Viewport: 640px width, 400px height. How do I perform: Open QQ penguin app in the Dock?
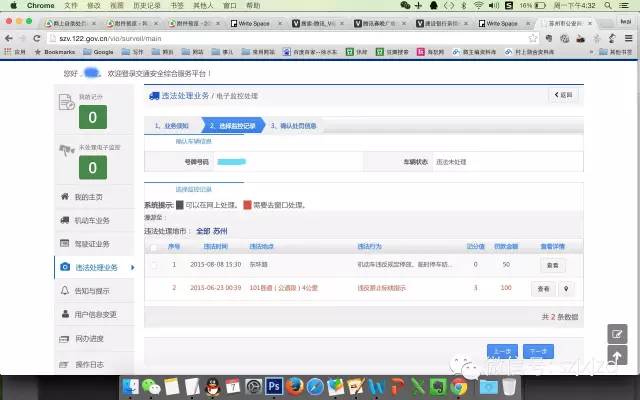coord(212,386)
